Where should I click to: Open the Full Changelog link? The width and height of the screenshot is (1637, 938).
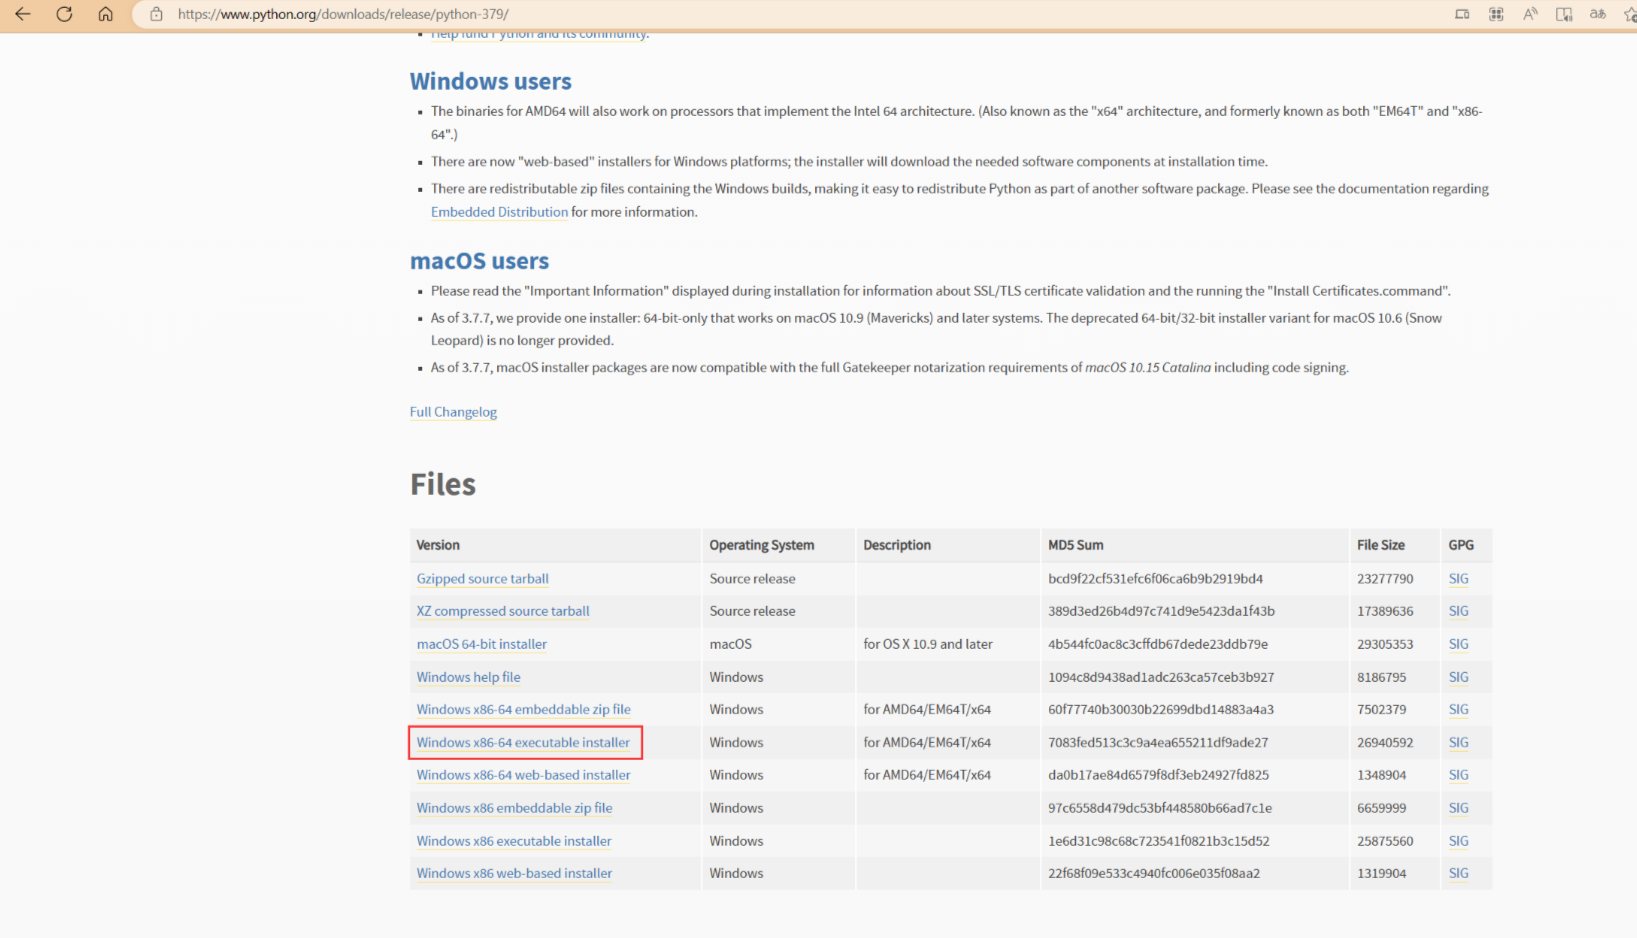click(453, 412)
